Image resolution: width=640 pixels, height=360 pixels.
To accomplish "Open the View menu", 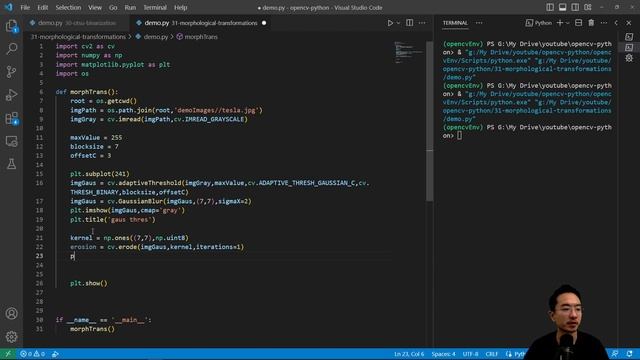I will pyautogui.click(x=95, y=7).
